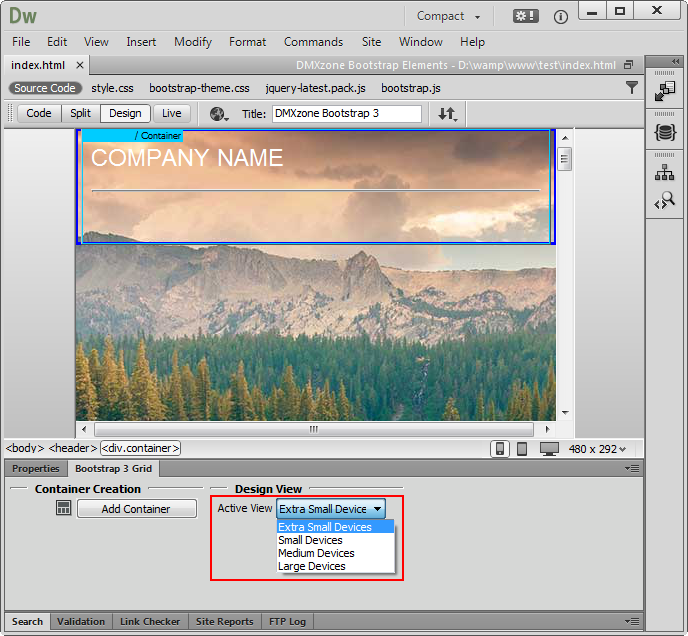The image size is (688, 636).
Task: Restore down the document window icon
Action: 628,65
